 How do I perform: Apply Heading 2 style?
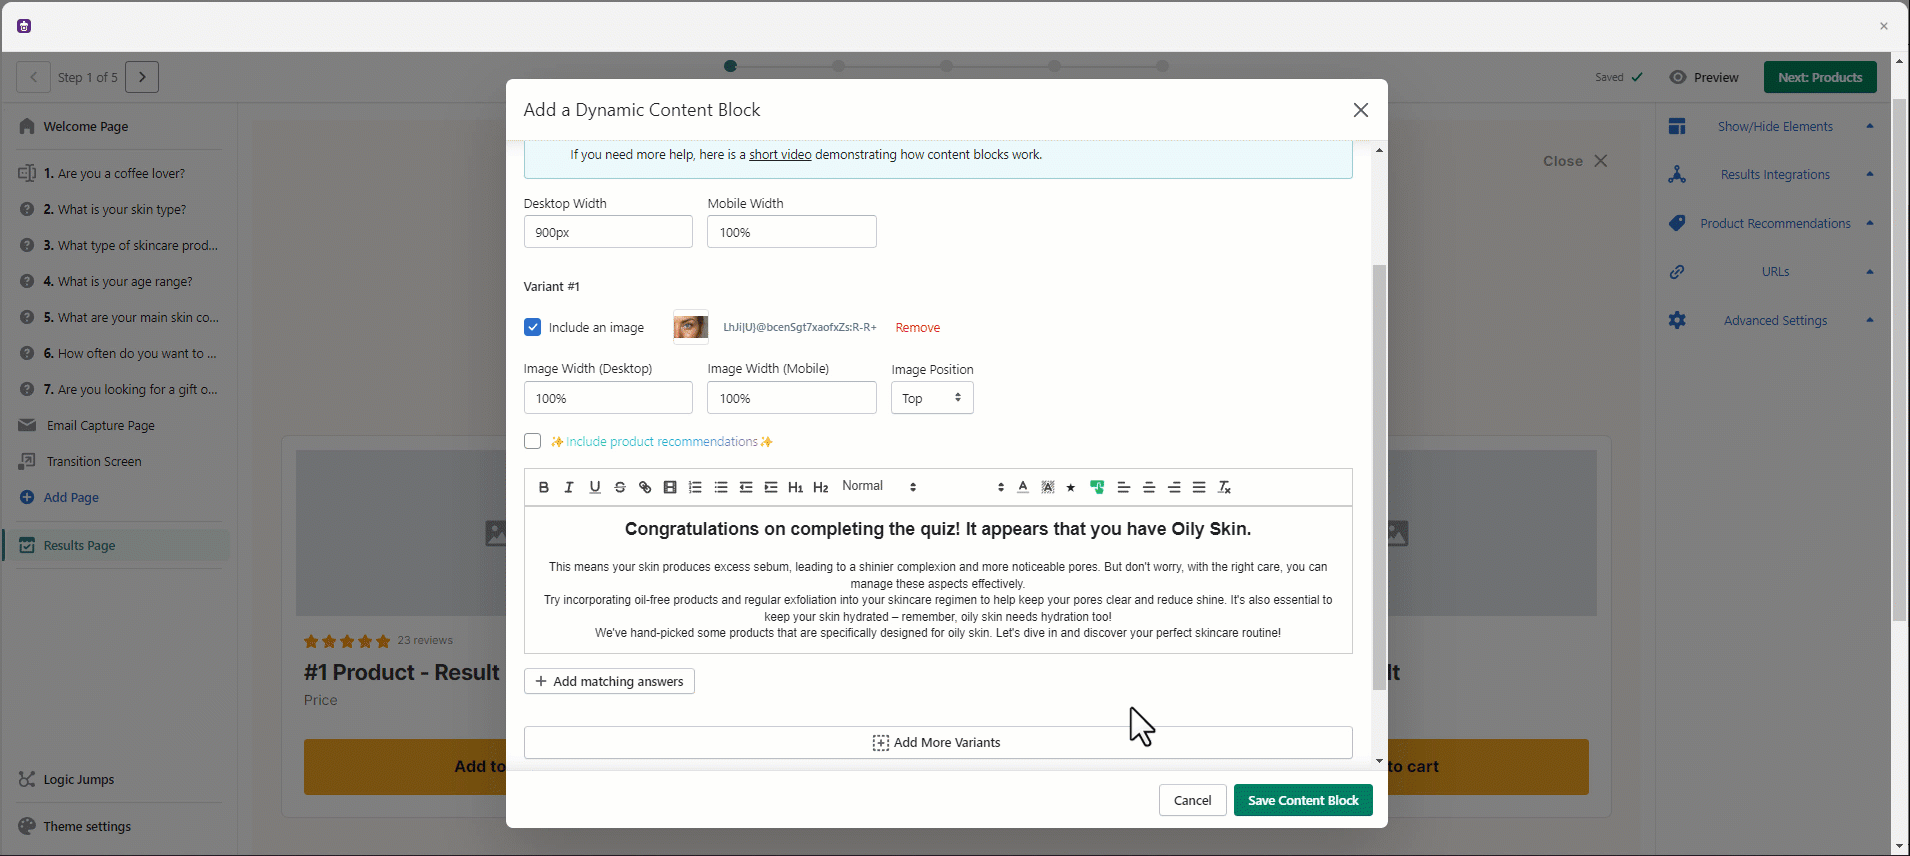point(821,487)
